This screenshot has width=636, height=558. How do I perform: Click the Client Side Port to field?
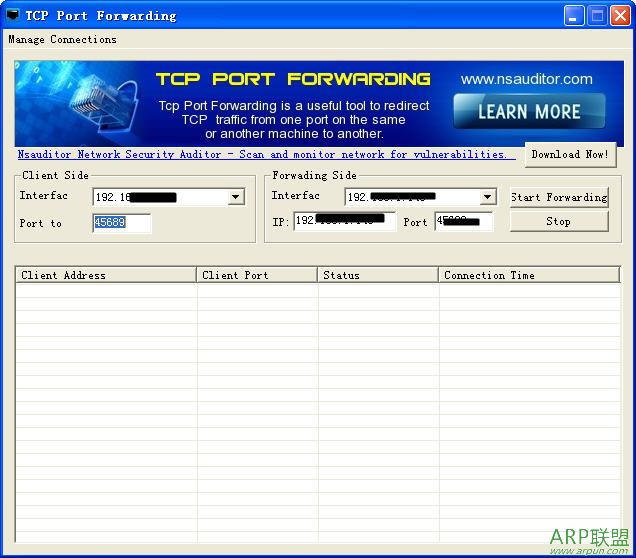pyautogui.click(x=121, y=223)
